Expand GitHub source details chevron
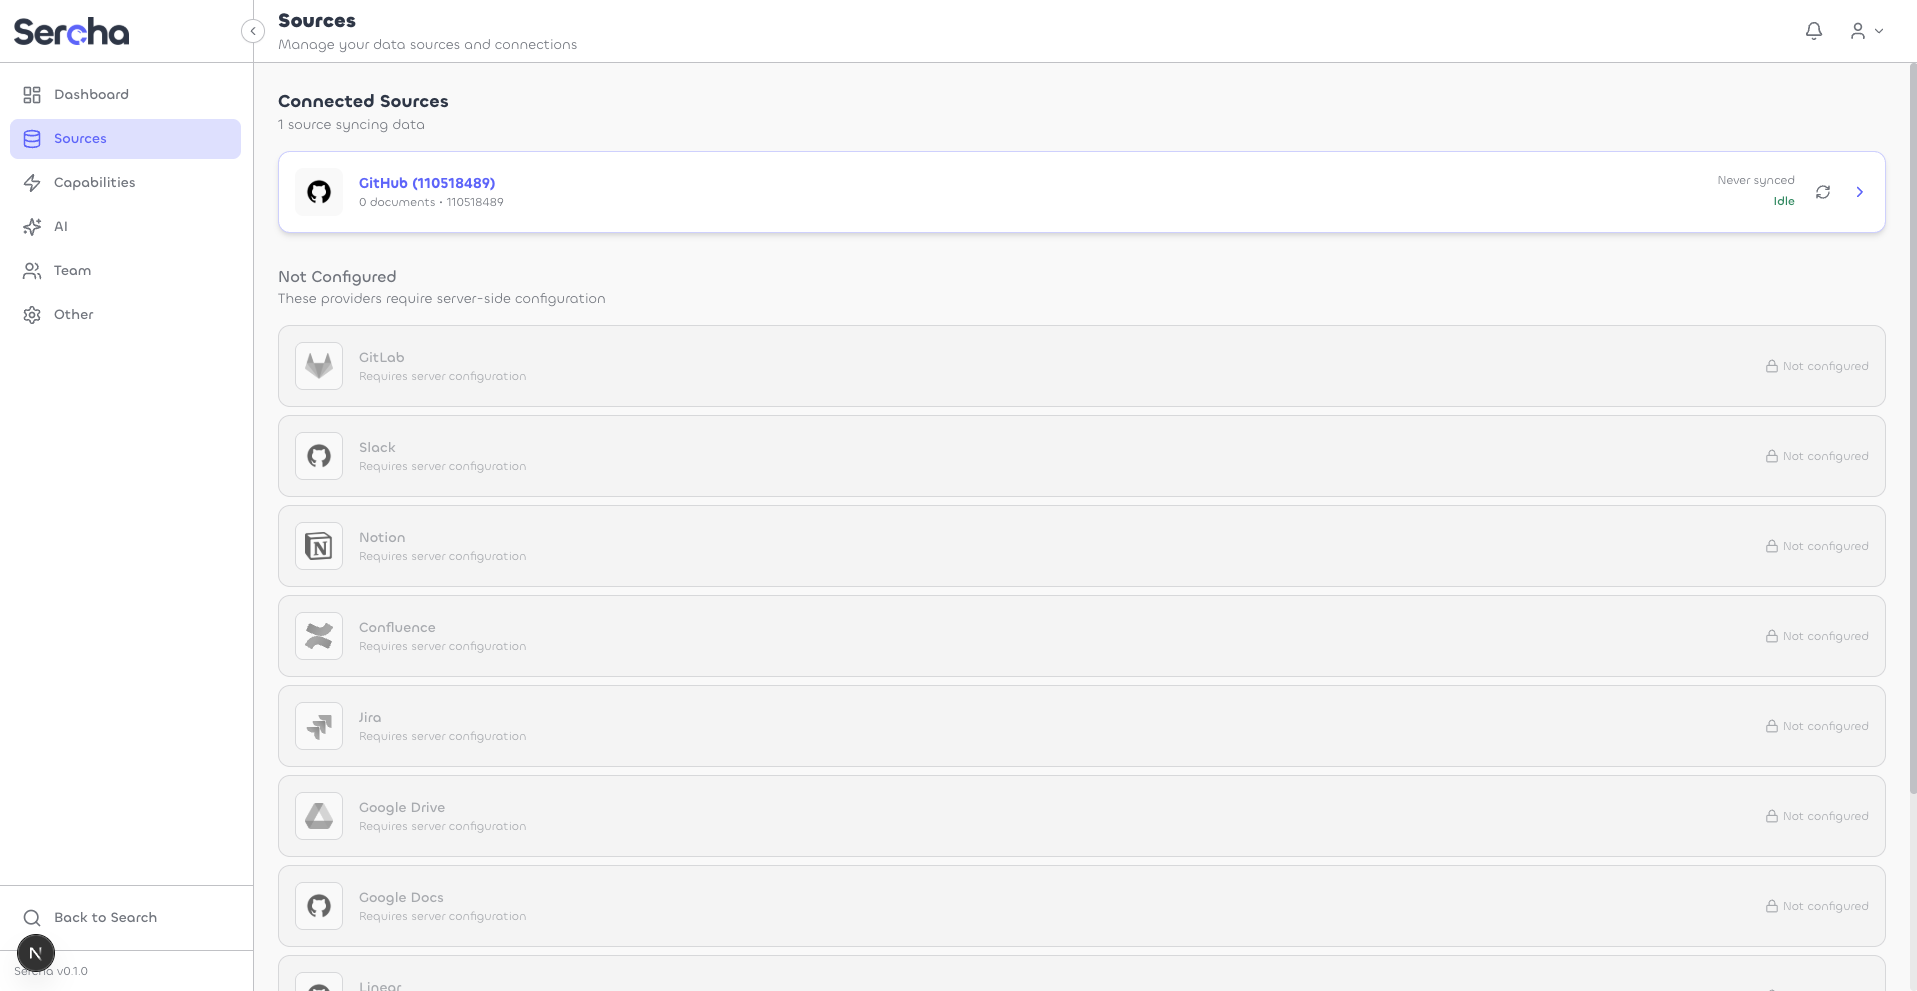Screen dimensions: 1917x991 coord(1859,192)
